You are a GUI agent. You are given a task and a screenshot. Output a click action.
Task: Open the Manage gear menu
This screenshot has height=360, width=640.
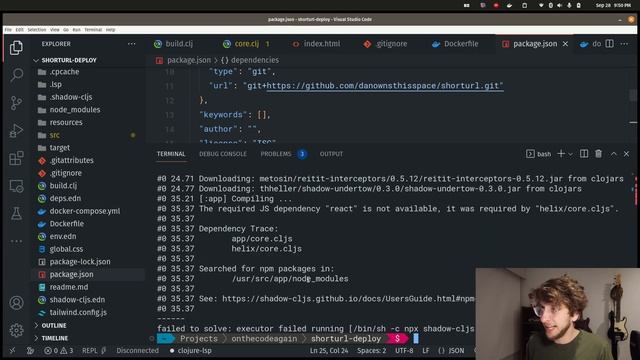16,330
